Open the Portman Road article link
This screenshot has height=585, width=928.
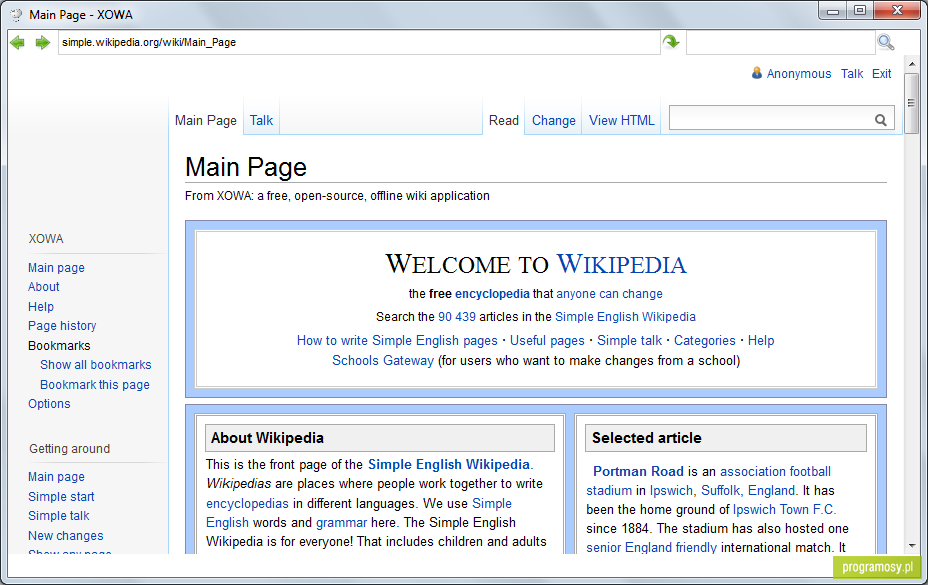pyautogui.click(x=638, y=471)
